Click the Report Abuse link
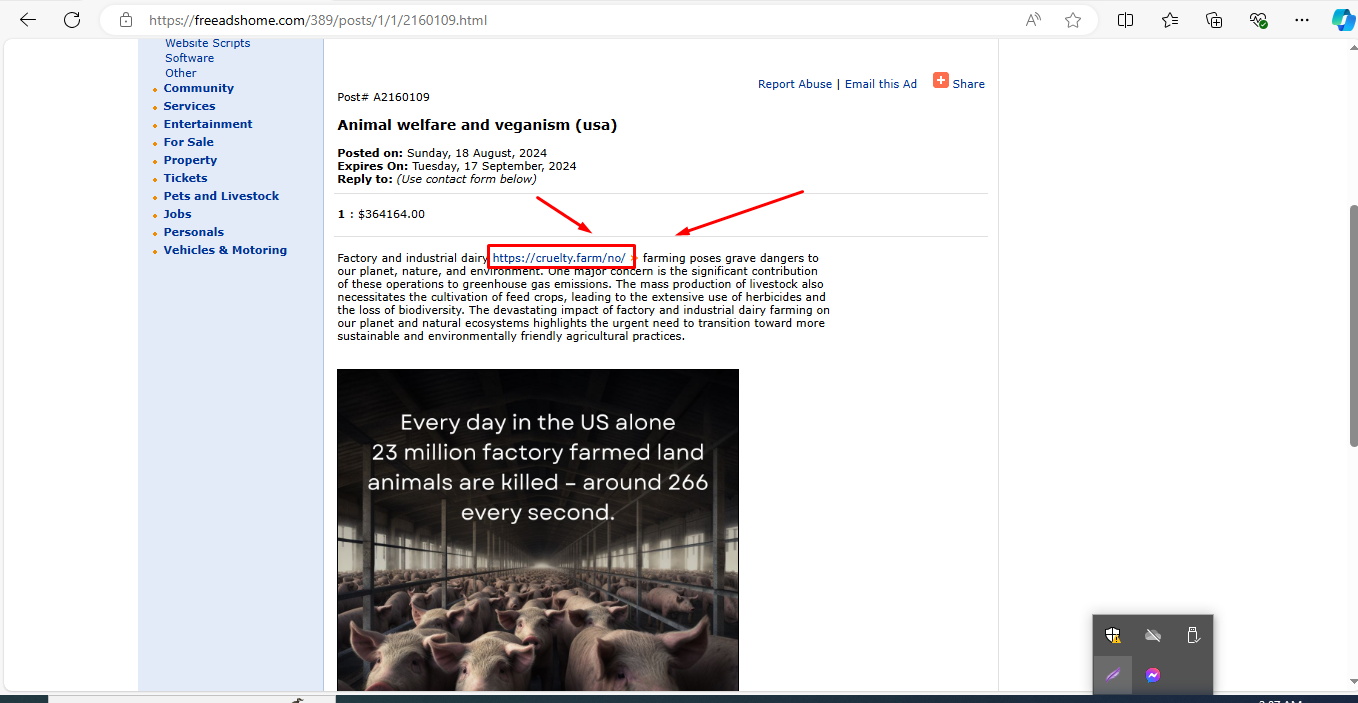Screen dimensions: 1358x703 [x=795, y=84]
